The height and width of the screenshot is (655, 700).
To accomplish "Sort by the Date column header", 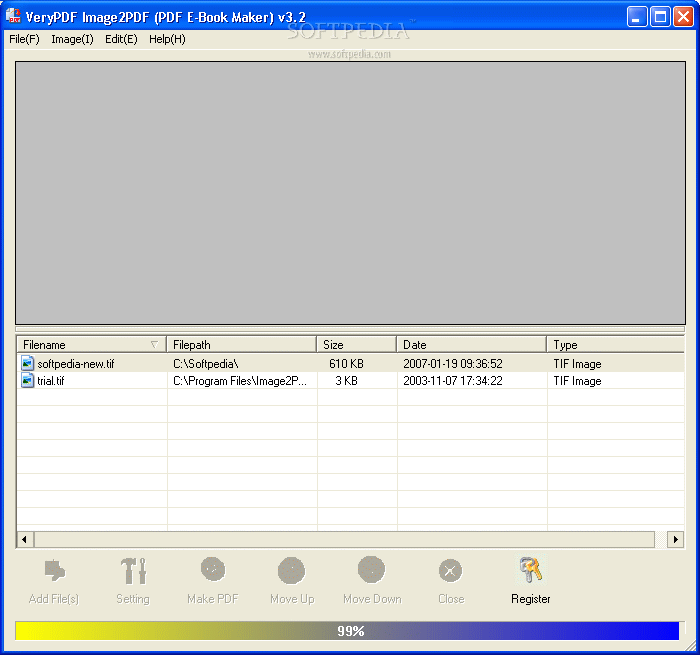I will pyautogui.click(x=471, y=345).
